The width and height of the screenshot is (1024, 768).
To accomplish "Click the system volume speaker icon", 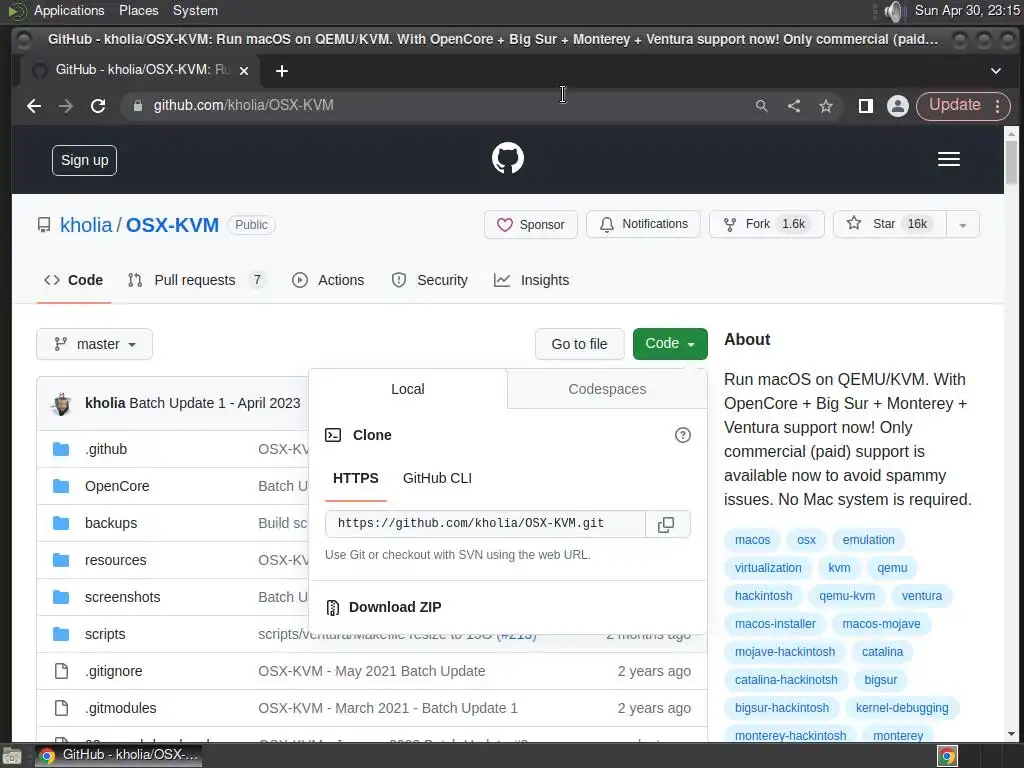I will 893,11.
